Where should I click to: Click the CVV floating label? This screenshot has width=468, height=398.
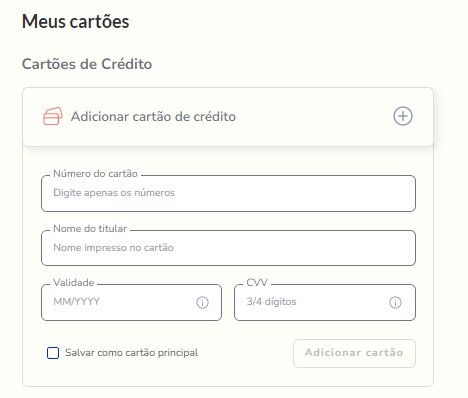[x=257, y=283]
